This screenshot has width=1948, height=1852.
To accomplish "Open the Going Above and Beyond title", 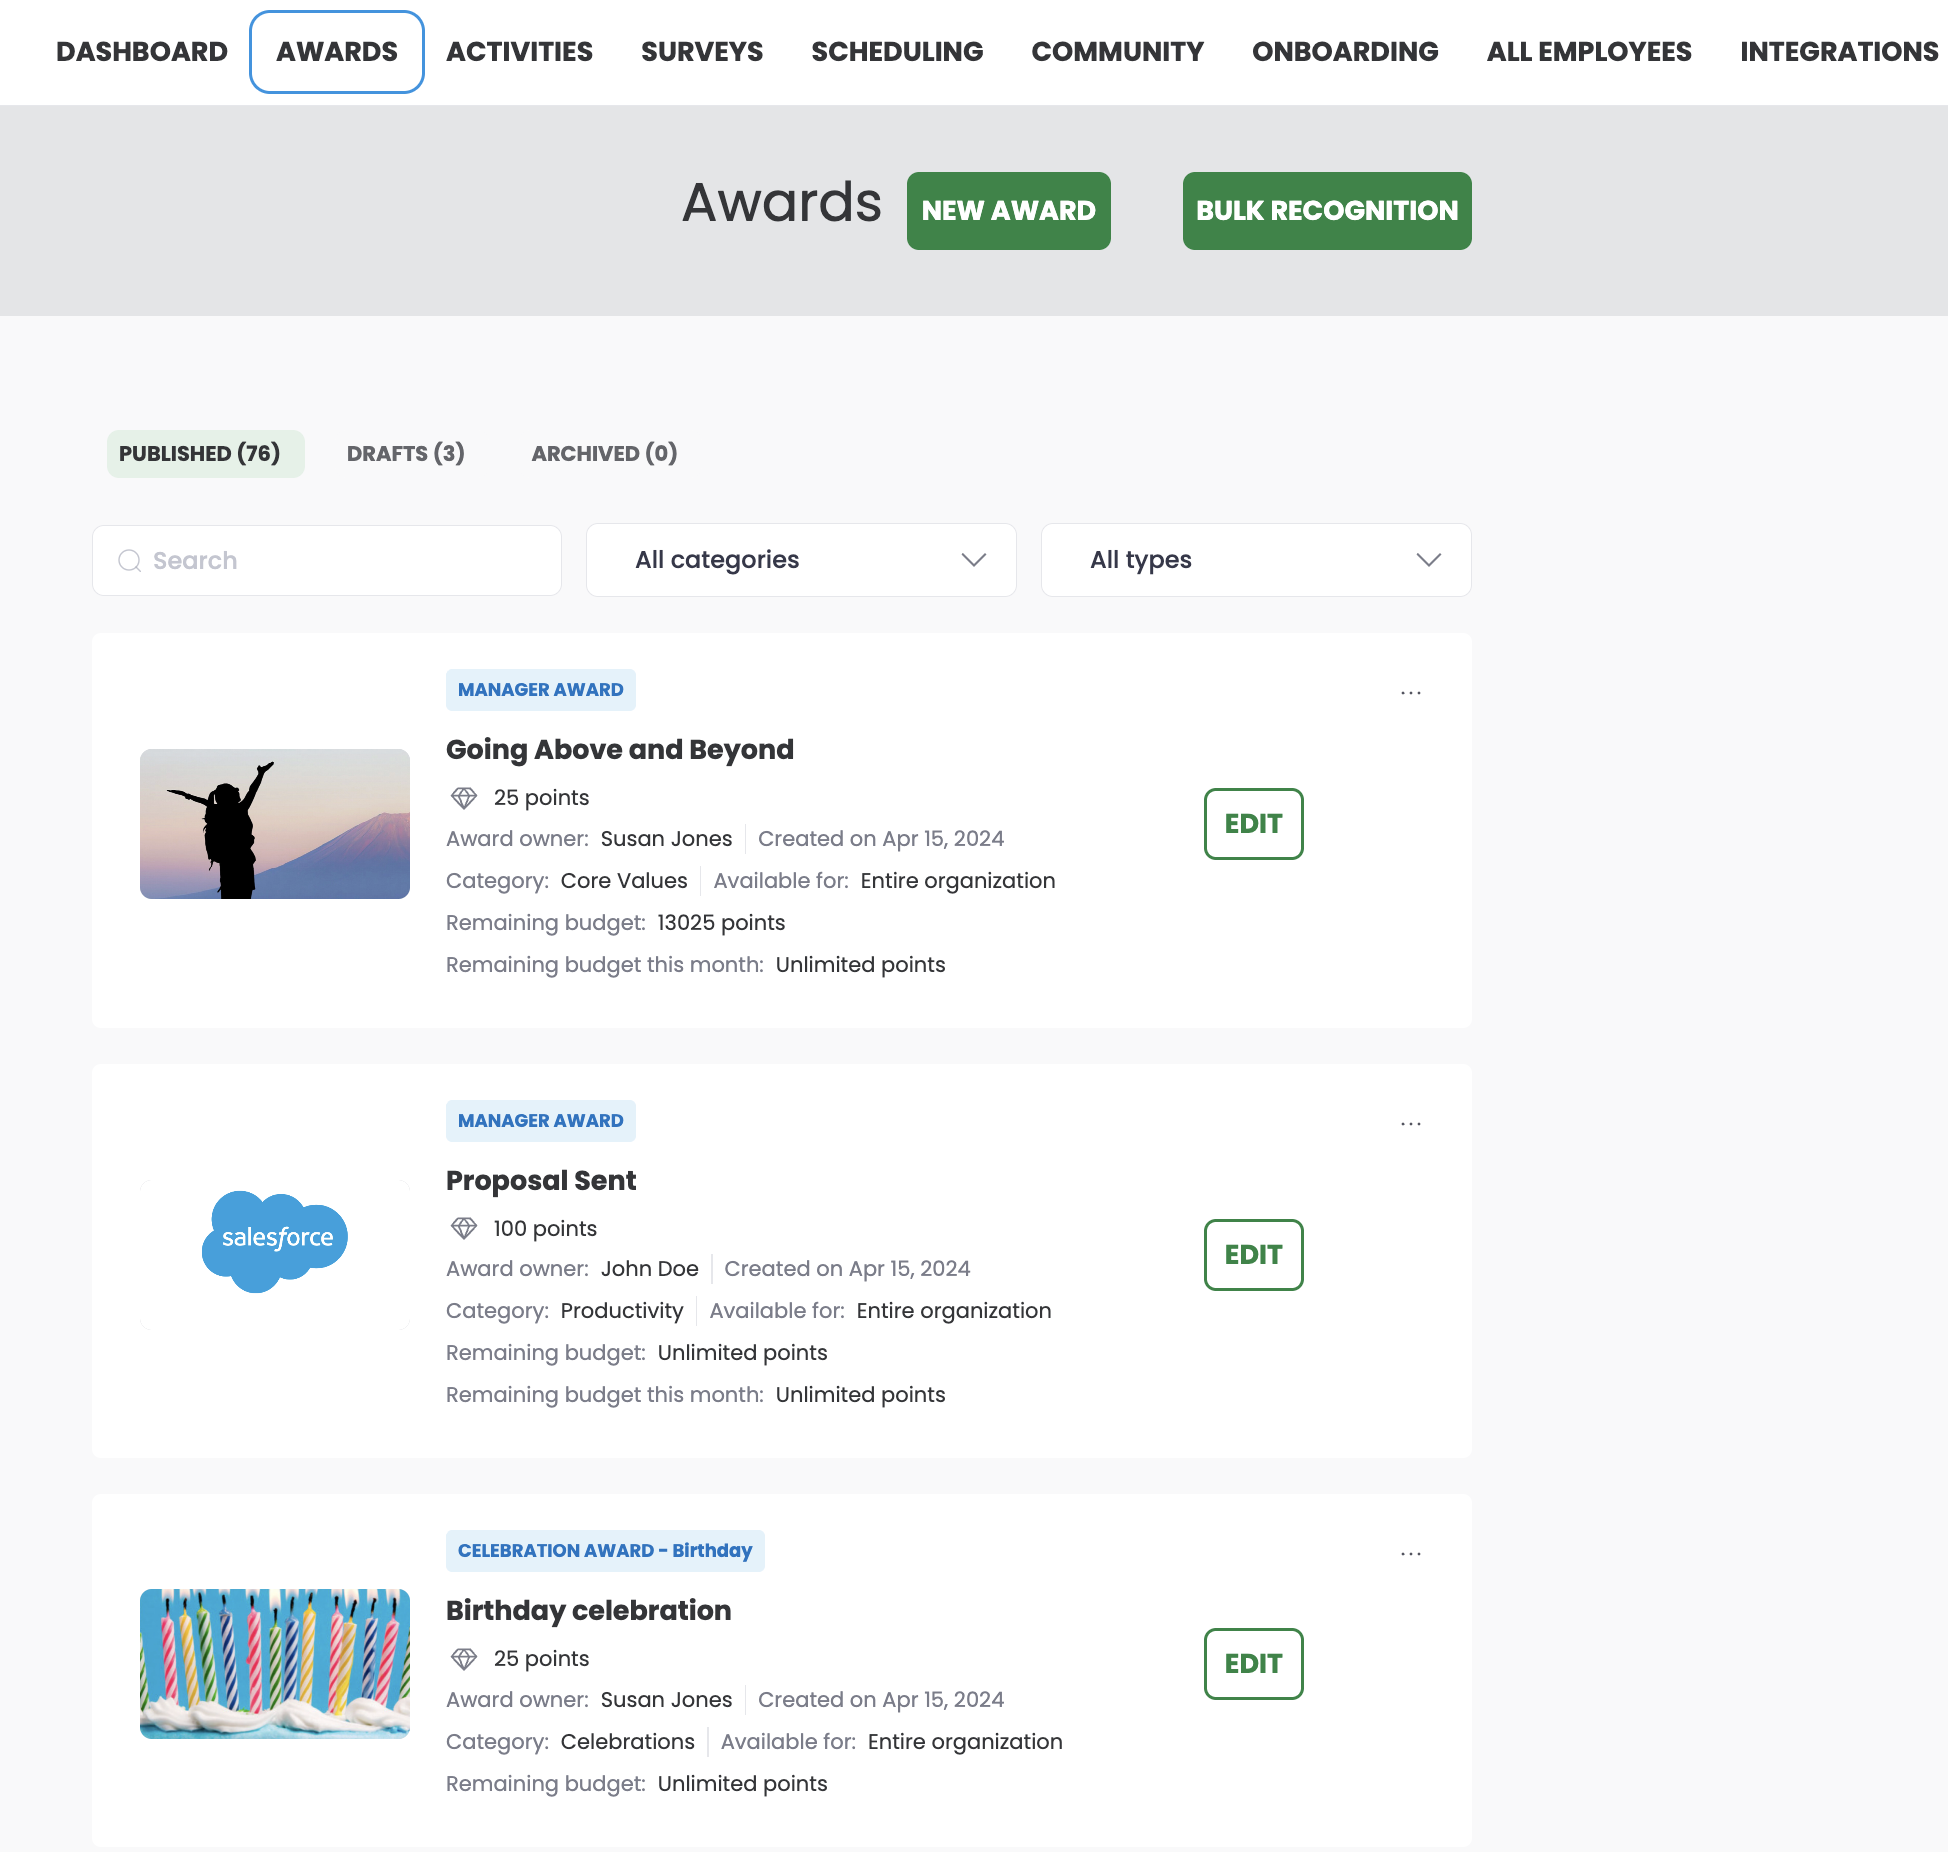I will [620, 750].
